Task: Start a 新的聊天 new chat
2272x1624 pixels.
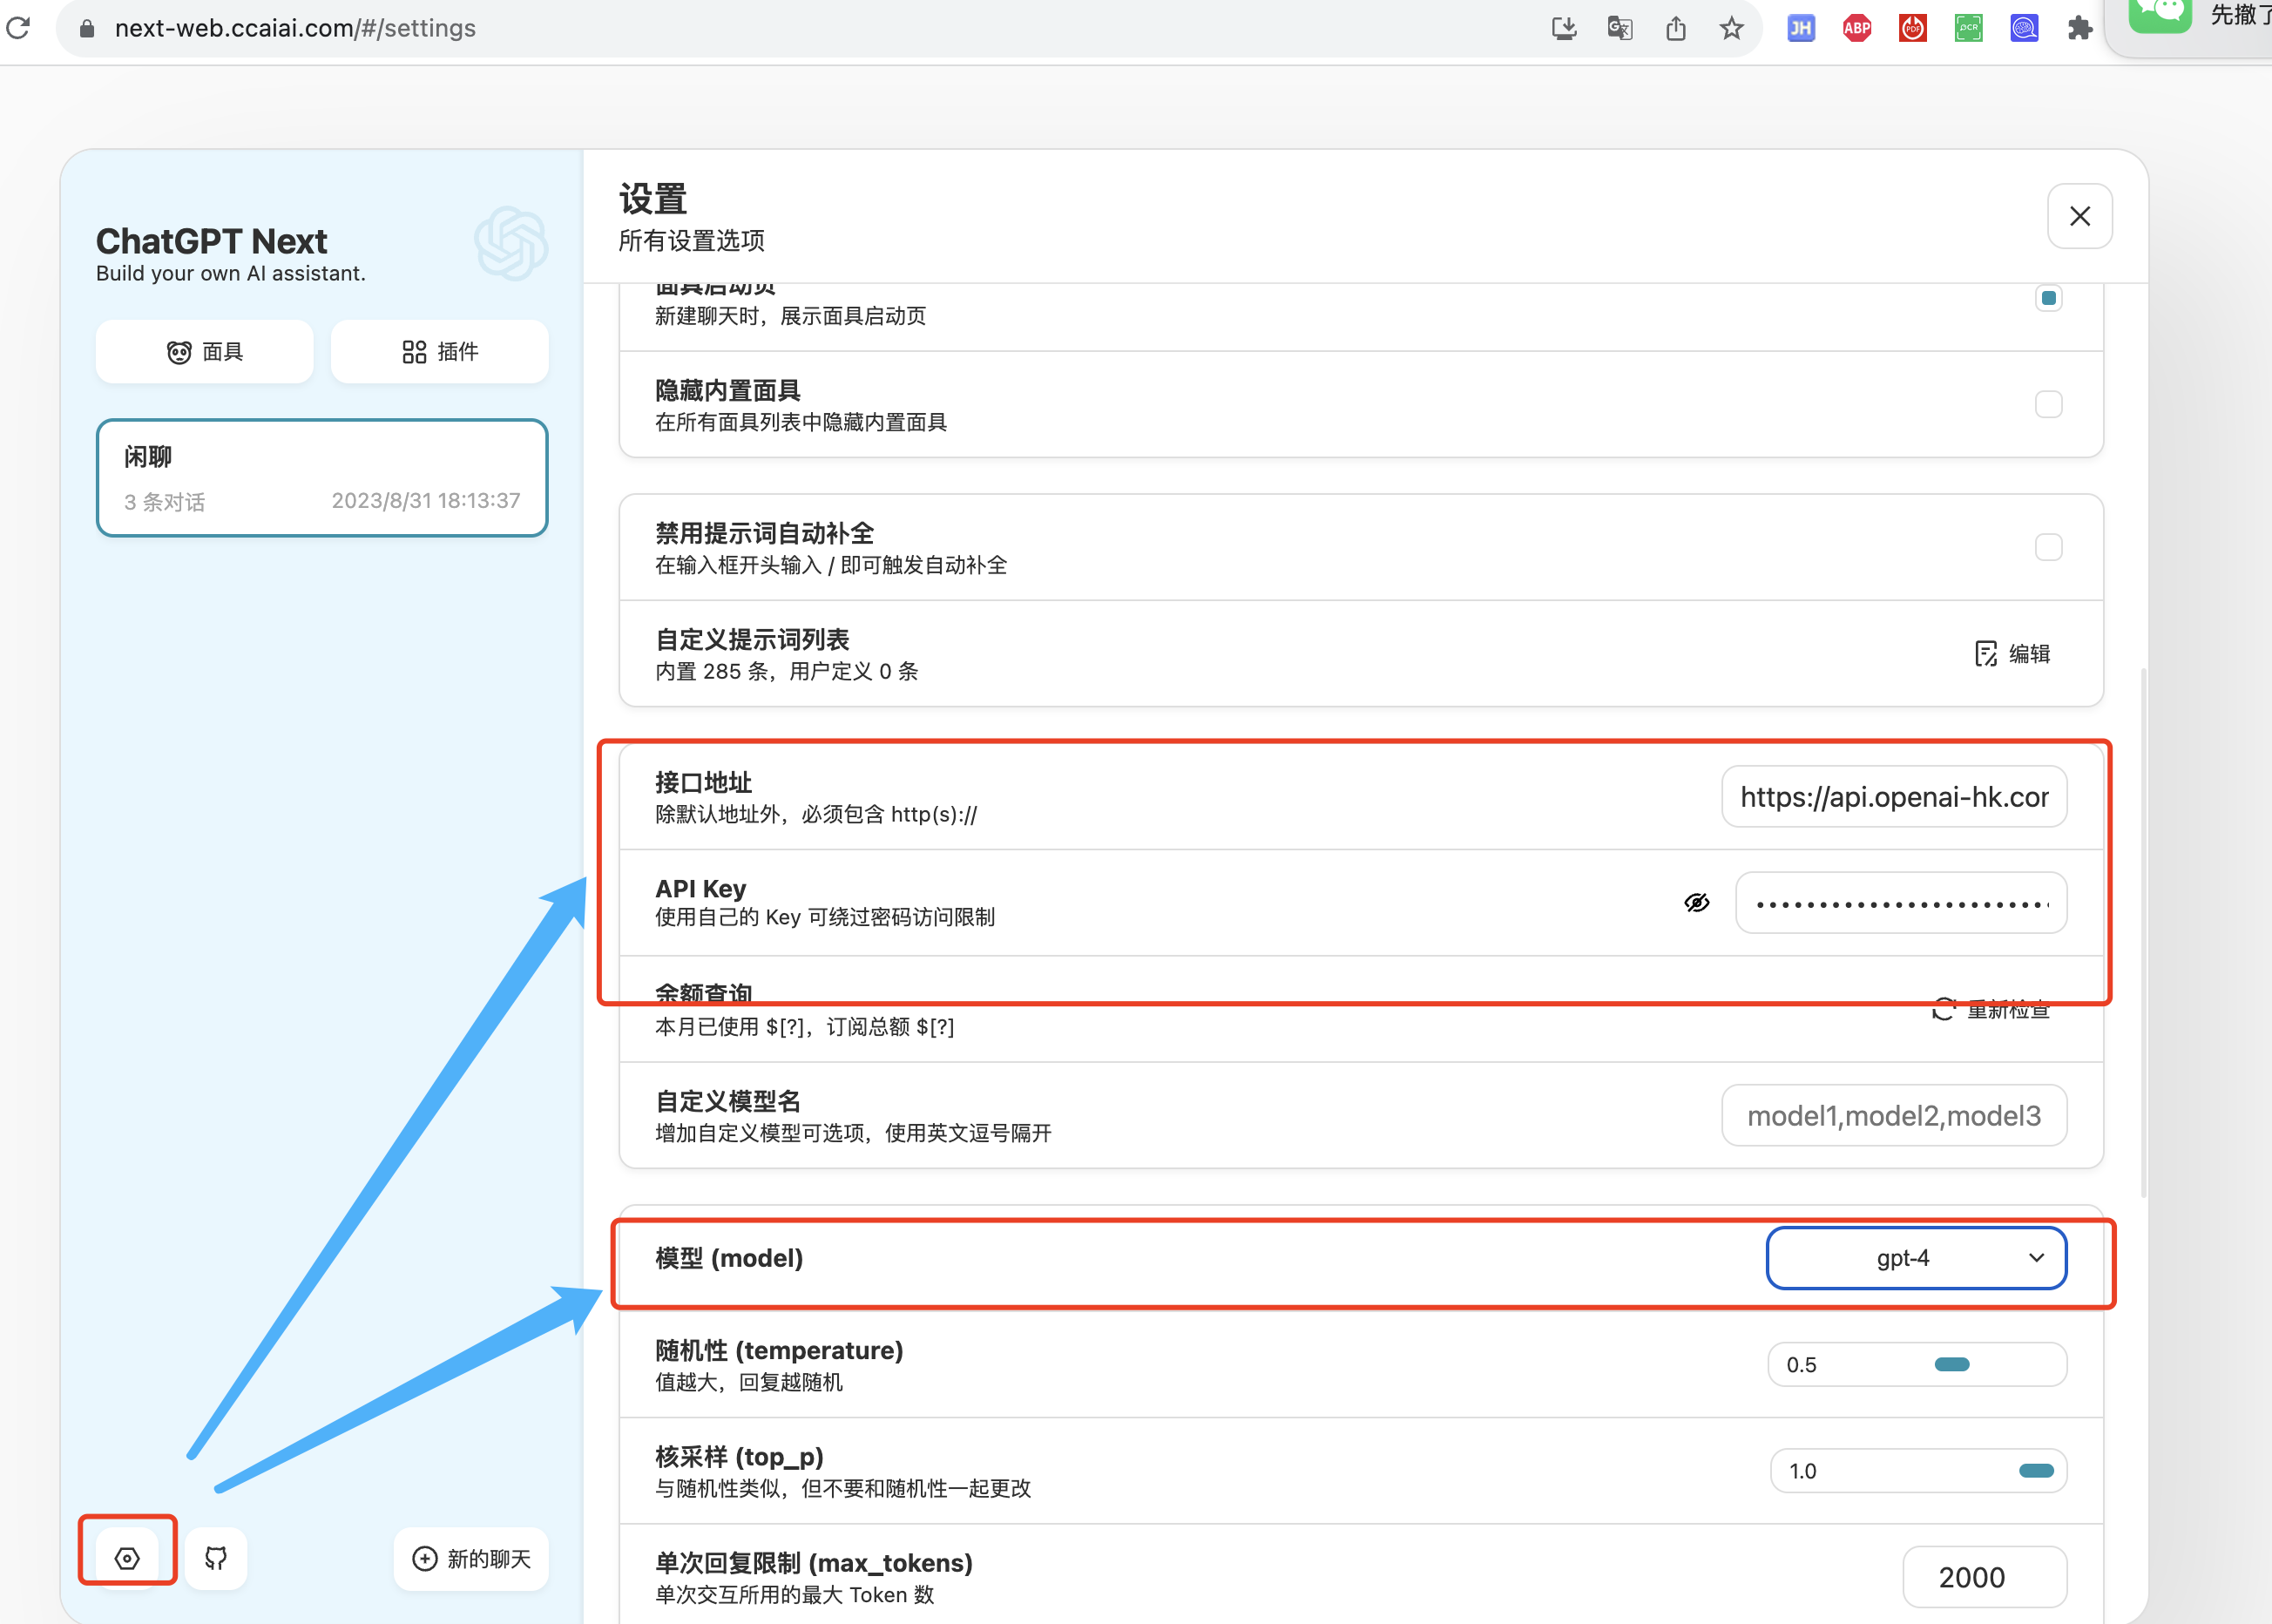Action: pos(471,1558)
